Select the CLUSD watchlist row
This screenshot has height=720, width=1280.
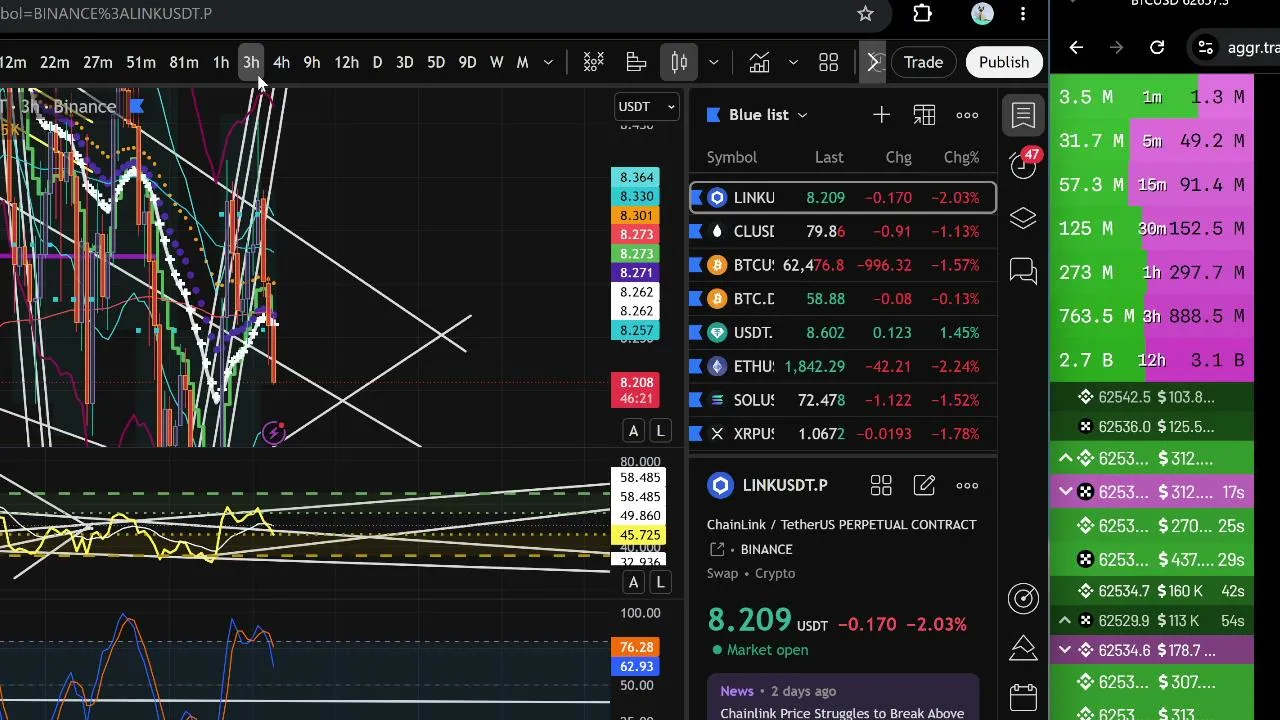pos(843,232)
